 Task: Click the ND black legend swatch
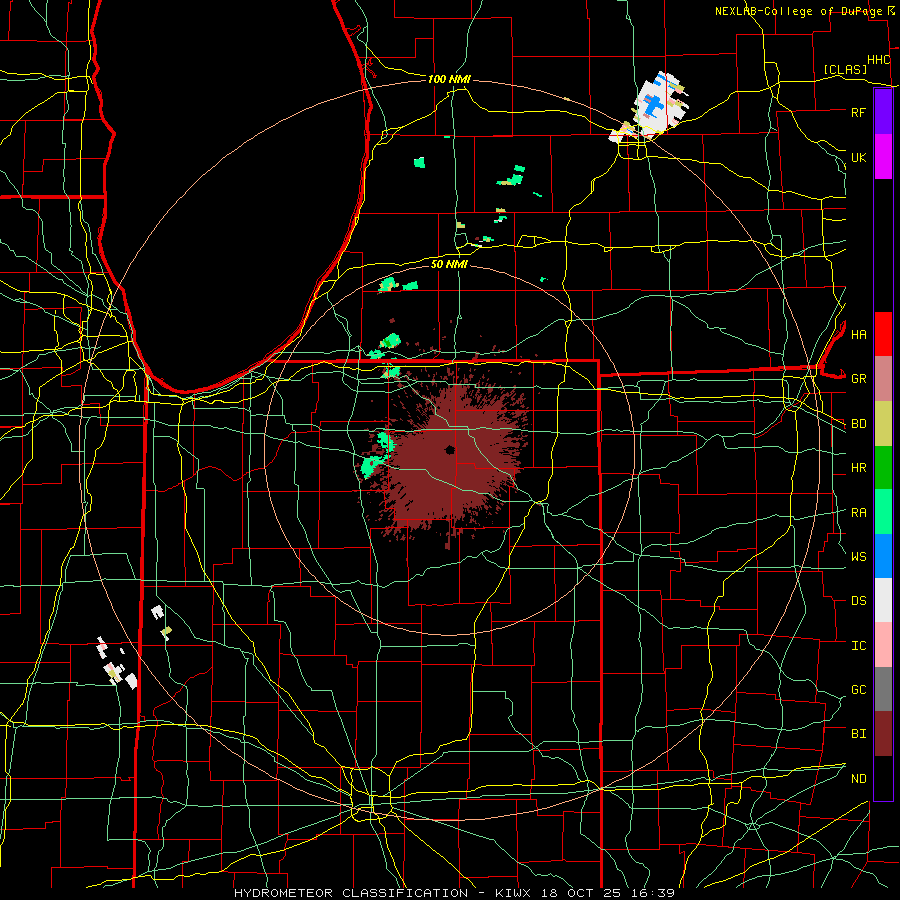click(883, 778)
